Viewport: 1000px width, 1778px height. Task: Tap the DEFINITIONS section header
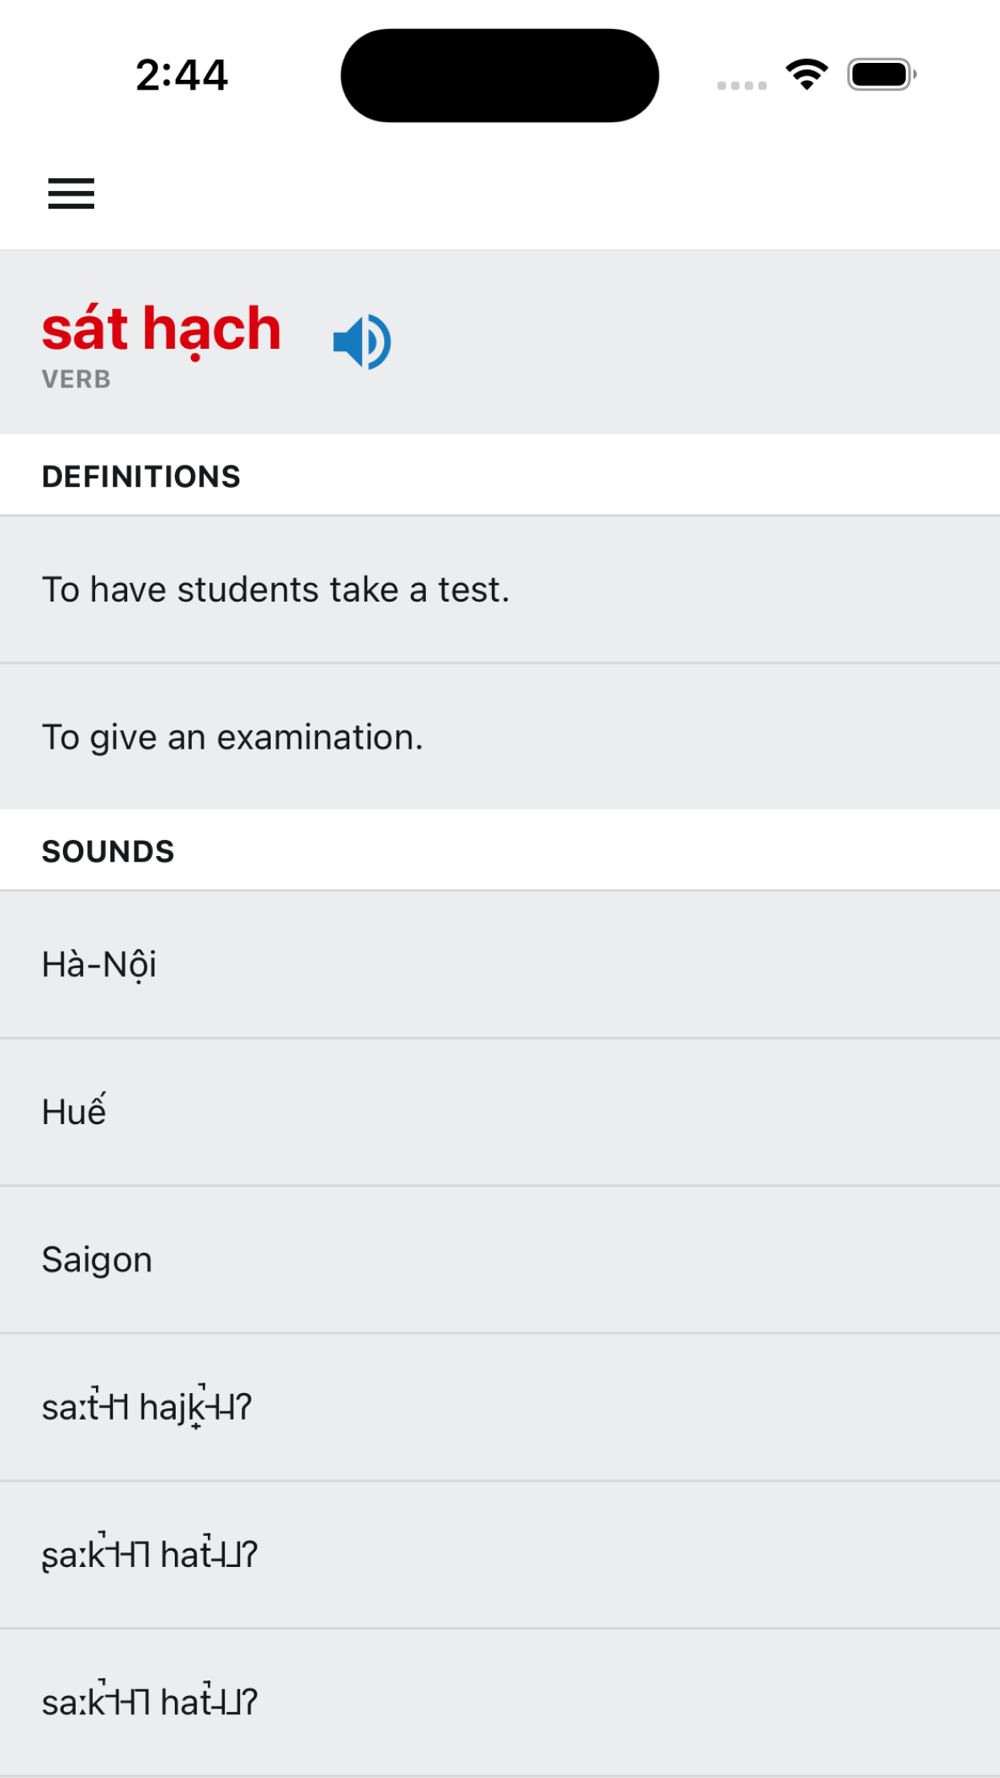[x=141, y=477]
